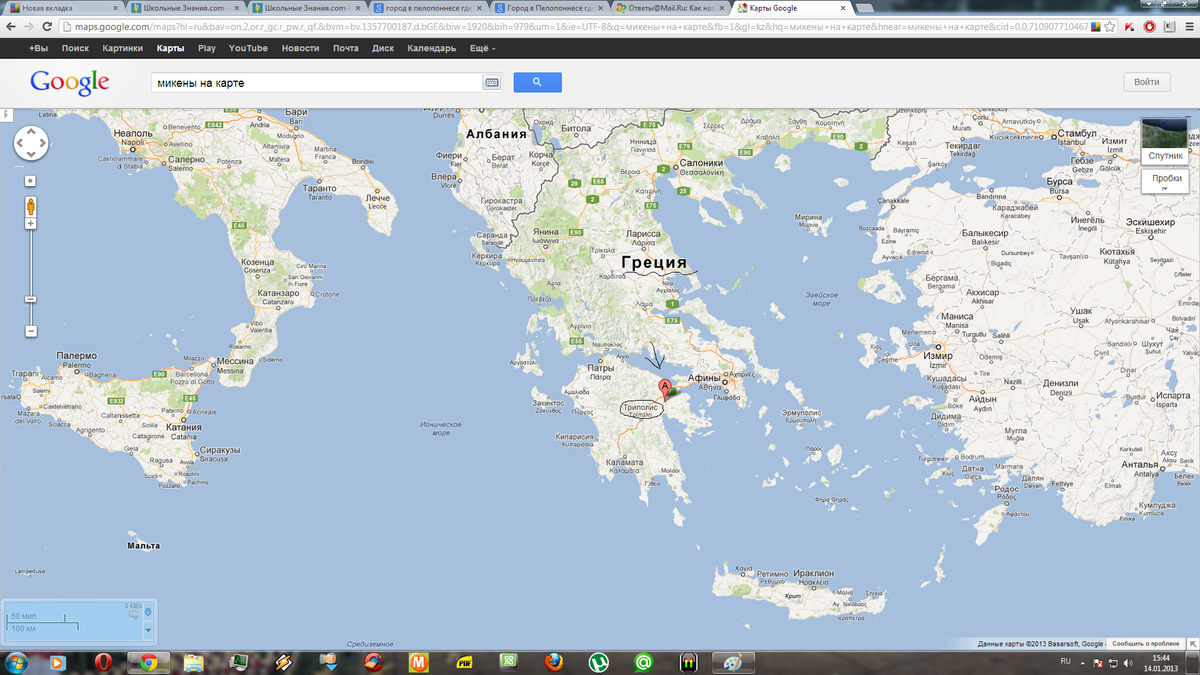1200x675 pixels.
Task: Expand the overlay widget's down arrow
Action: [149, 631]
